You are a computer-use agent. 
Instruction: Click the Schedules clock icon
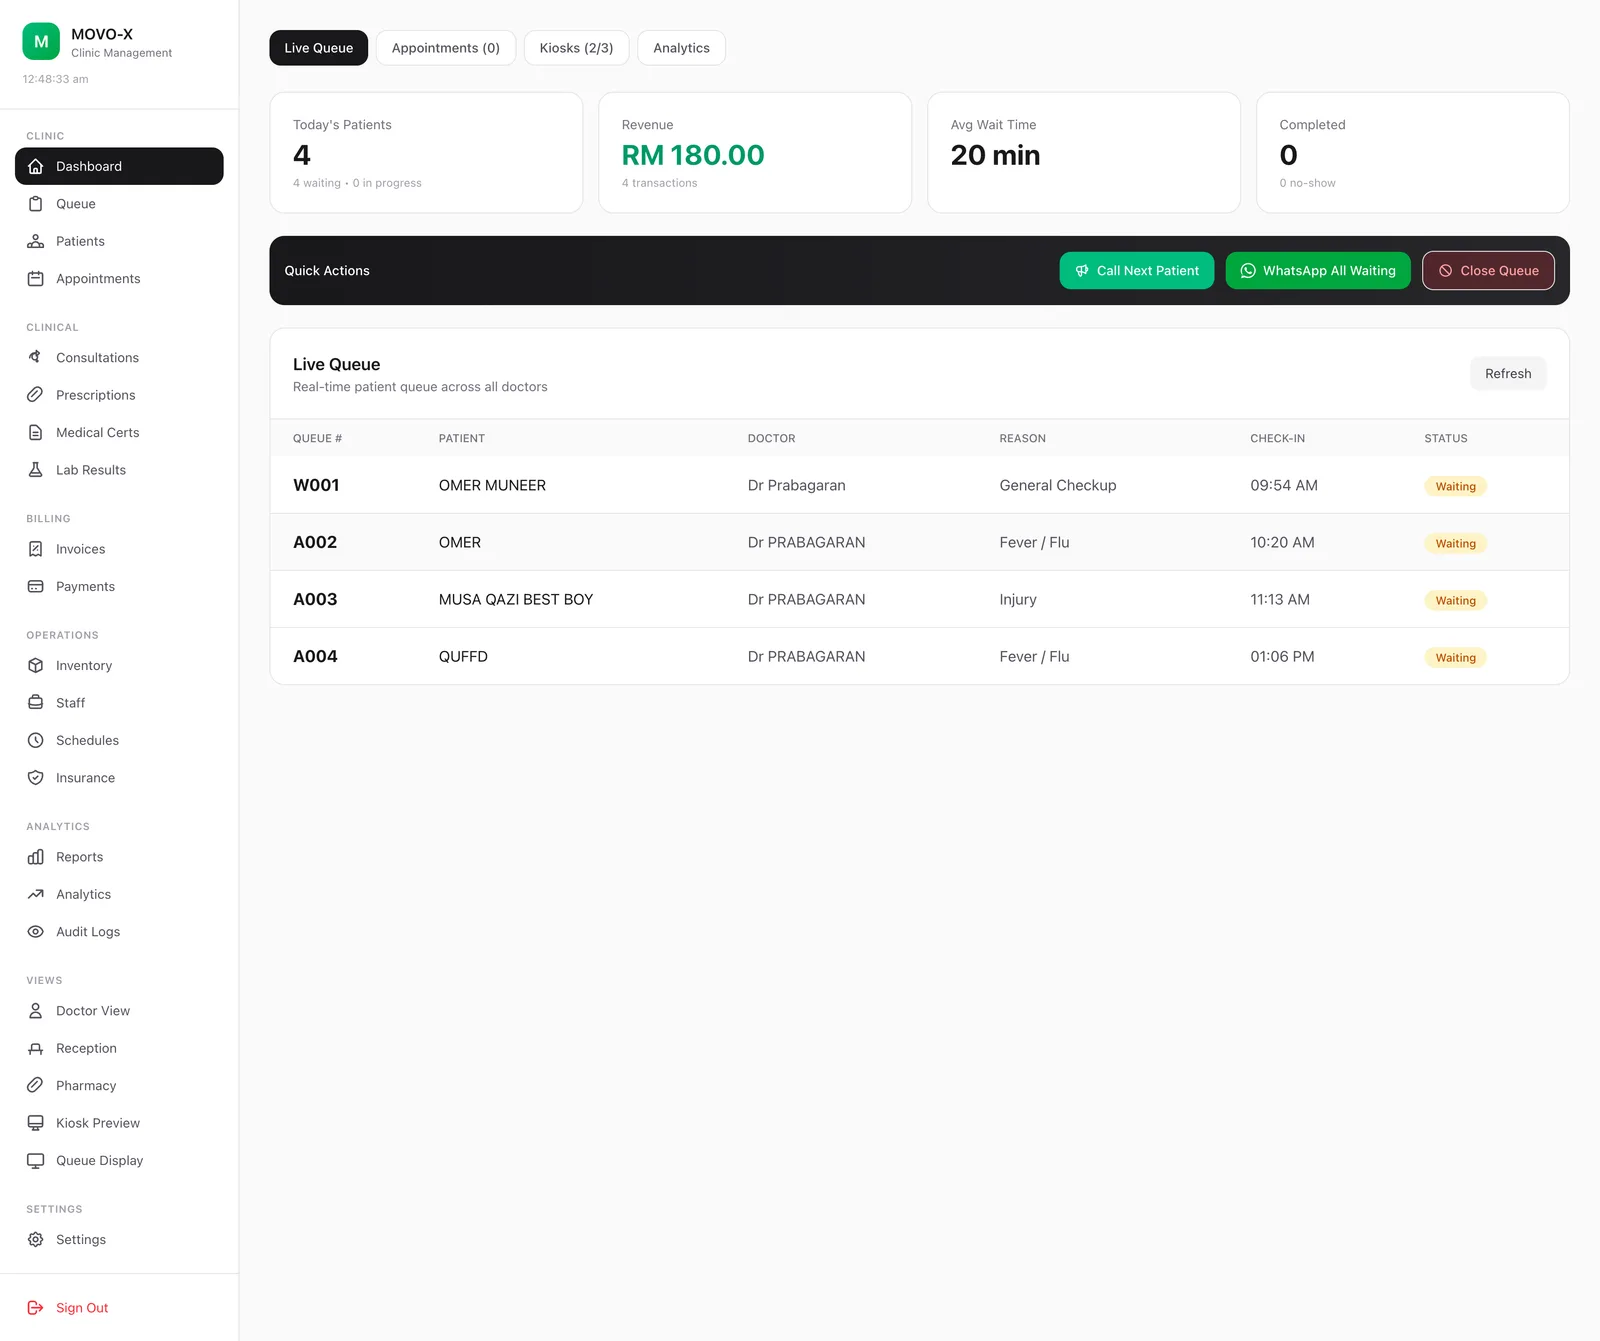[x=36, y=741]
